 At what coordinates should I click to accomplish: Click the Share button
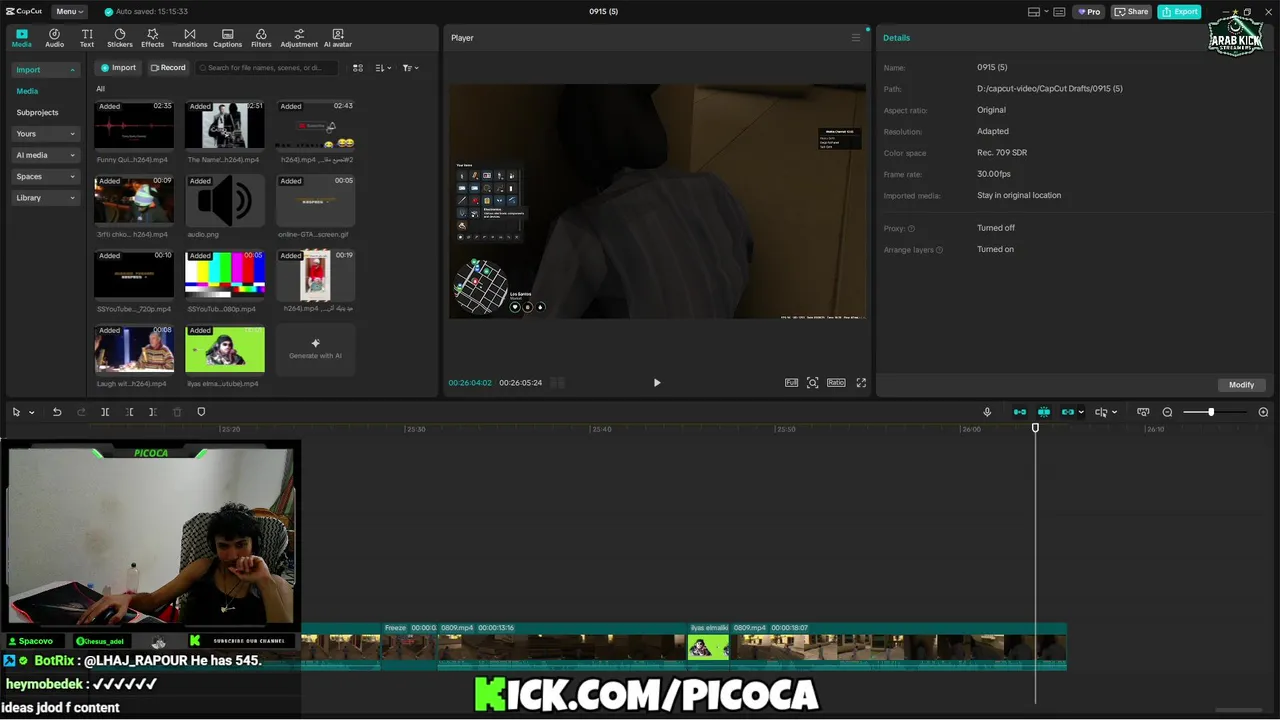pyautogui.click(x=1132, y=12)
